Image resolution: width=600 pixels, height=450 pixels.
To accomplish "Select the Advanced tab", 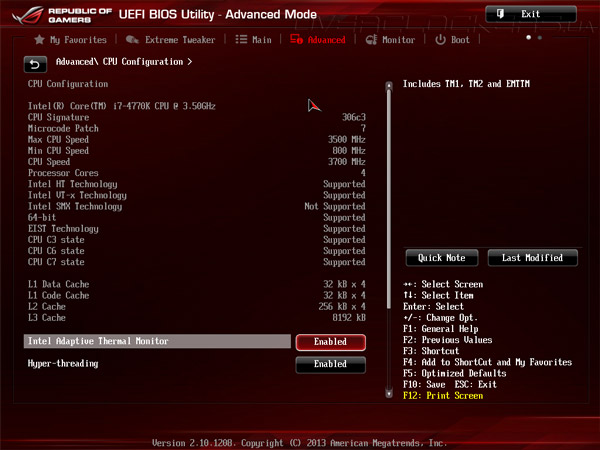I will [318, 39].
